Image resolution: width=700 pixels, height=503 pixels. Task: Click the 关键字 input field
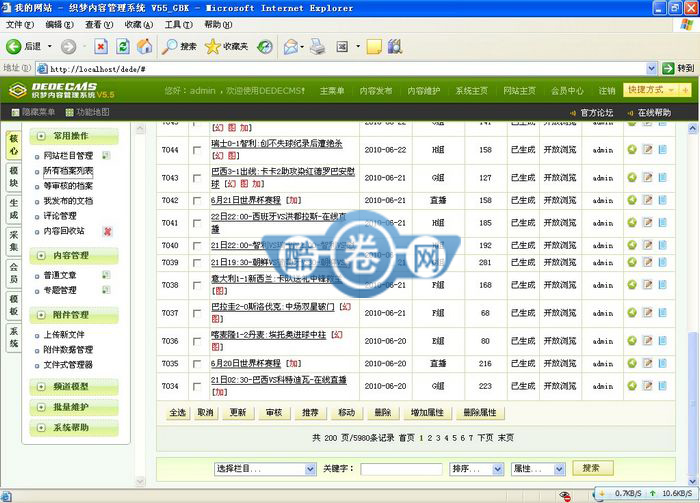pyautogui.click(x=401, y=469)
